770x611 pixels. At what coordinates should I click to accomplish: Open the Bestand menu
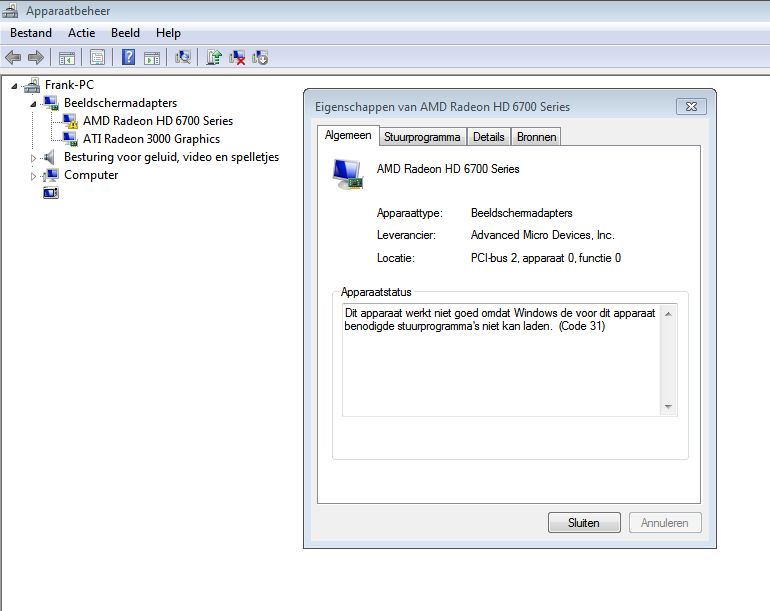pyautogui.click(x=31, y=33)
